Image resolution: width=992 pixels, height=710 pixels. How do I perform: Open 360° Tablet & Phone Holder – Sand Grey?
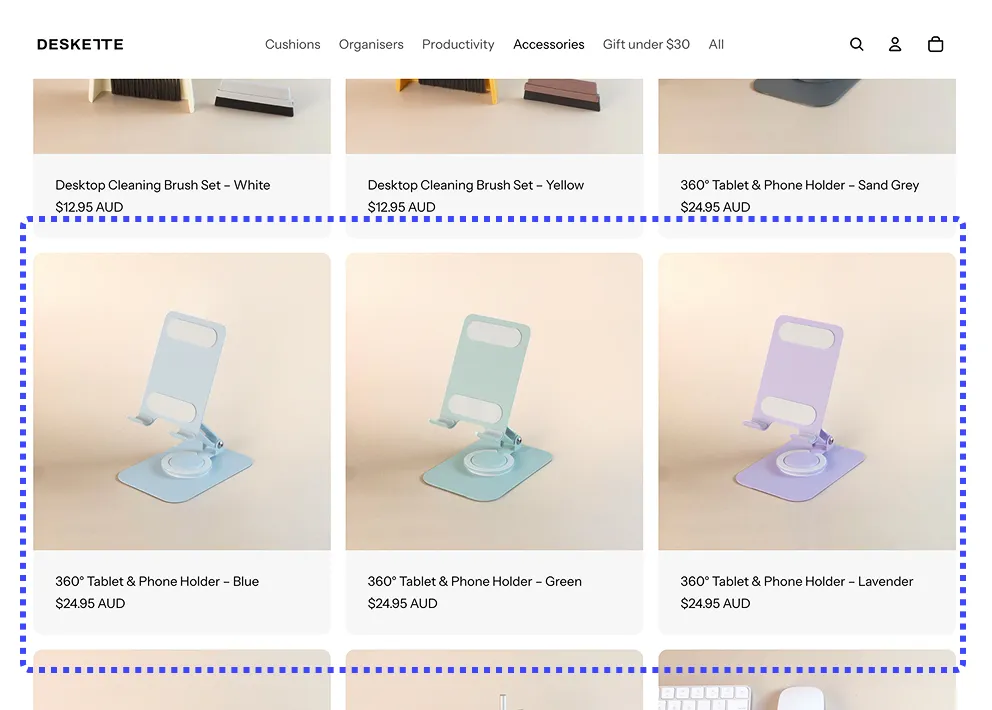(800, 185)
